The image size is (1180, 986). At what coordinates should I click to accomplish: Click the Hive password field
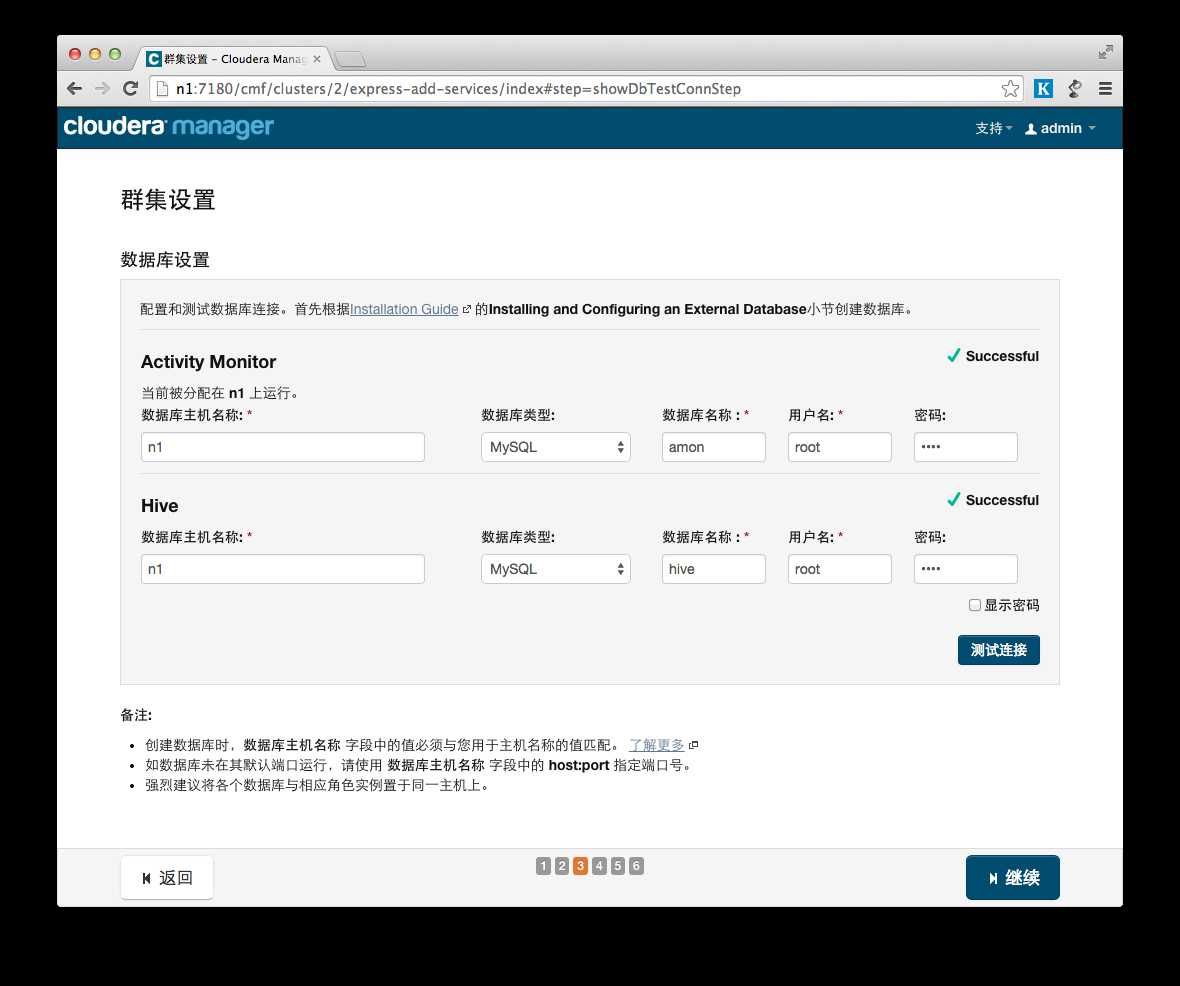[966, 569]
